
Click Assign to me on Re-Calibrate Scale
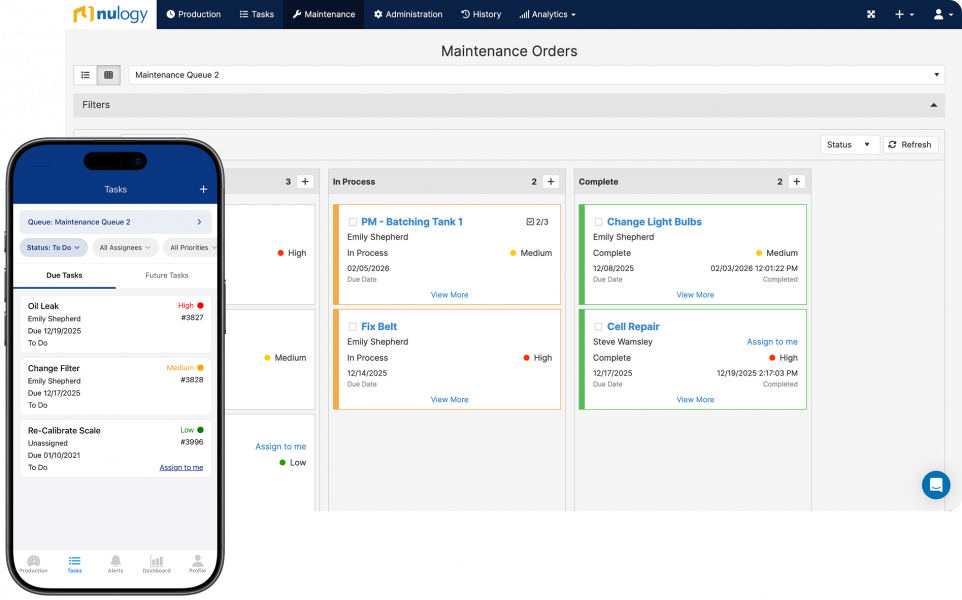point(181,467)
